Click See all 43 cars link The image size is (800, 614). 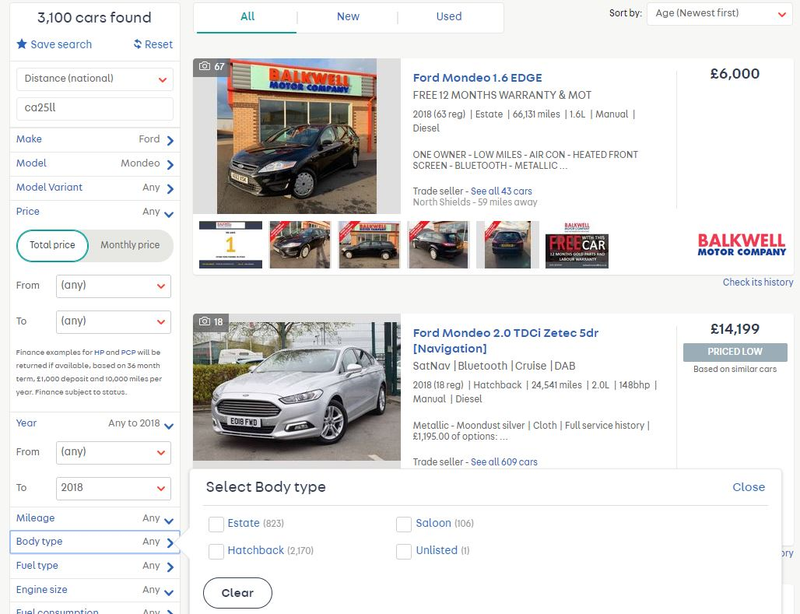(501, 191)
